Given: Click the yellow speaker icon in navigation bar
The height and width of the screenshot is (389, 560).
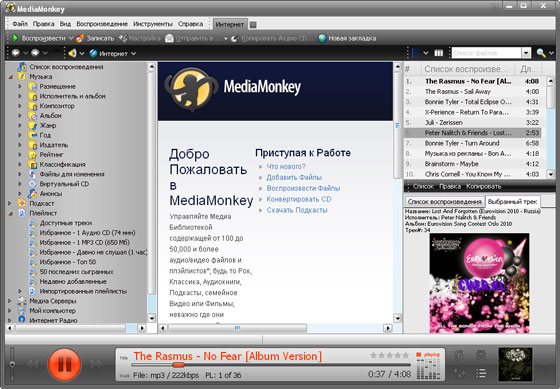Looking at the screenshot, I should point(72,53).
